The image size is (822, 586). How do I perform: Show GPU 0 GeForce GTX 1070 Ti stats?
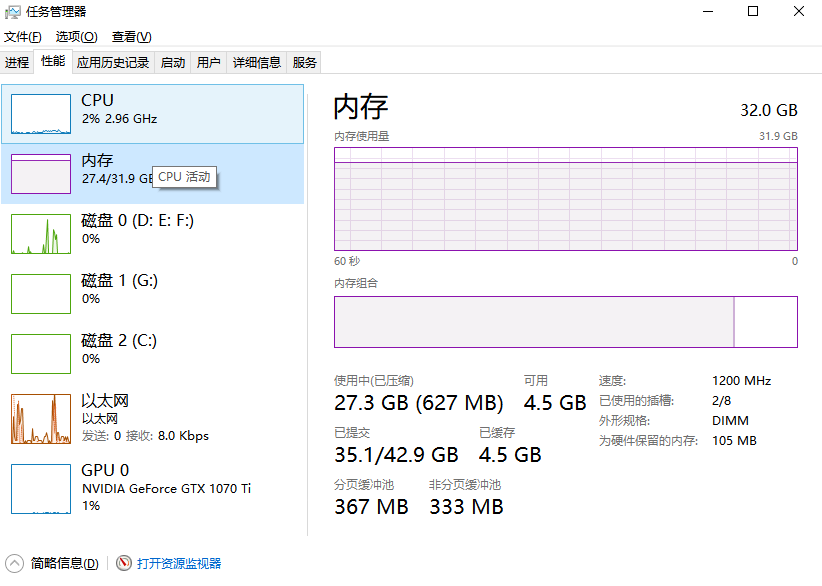[x=41, y=488]
